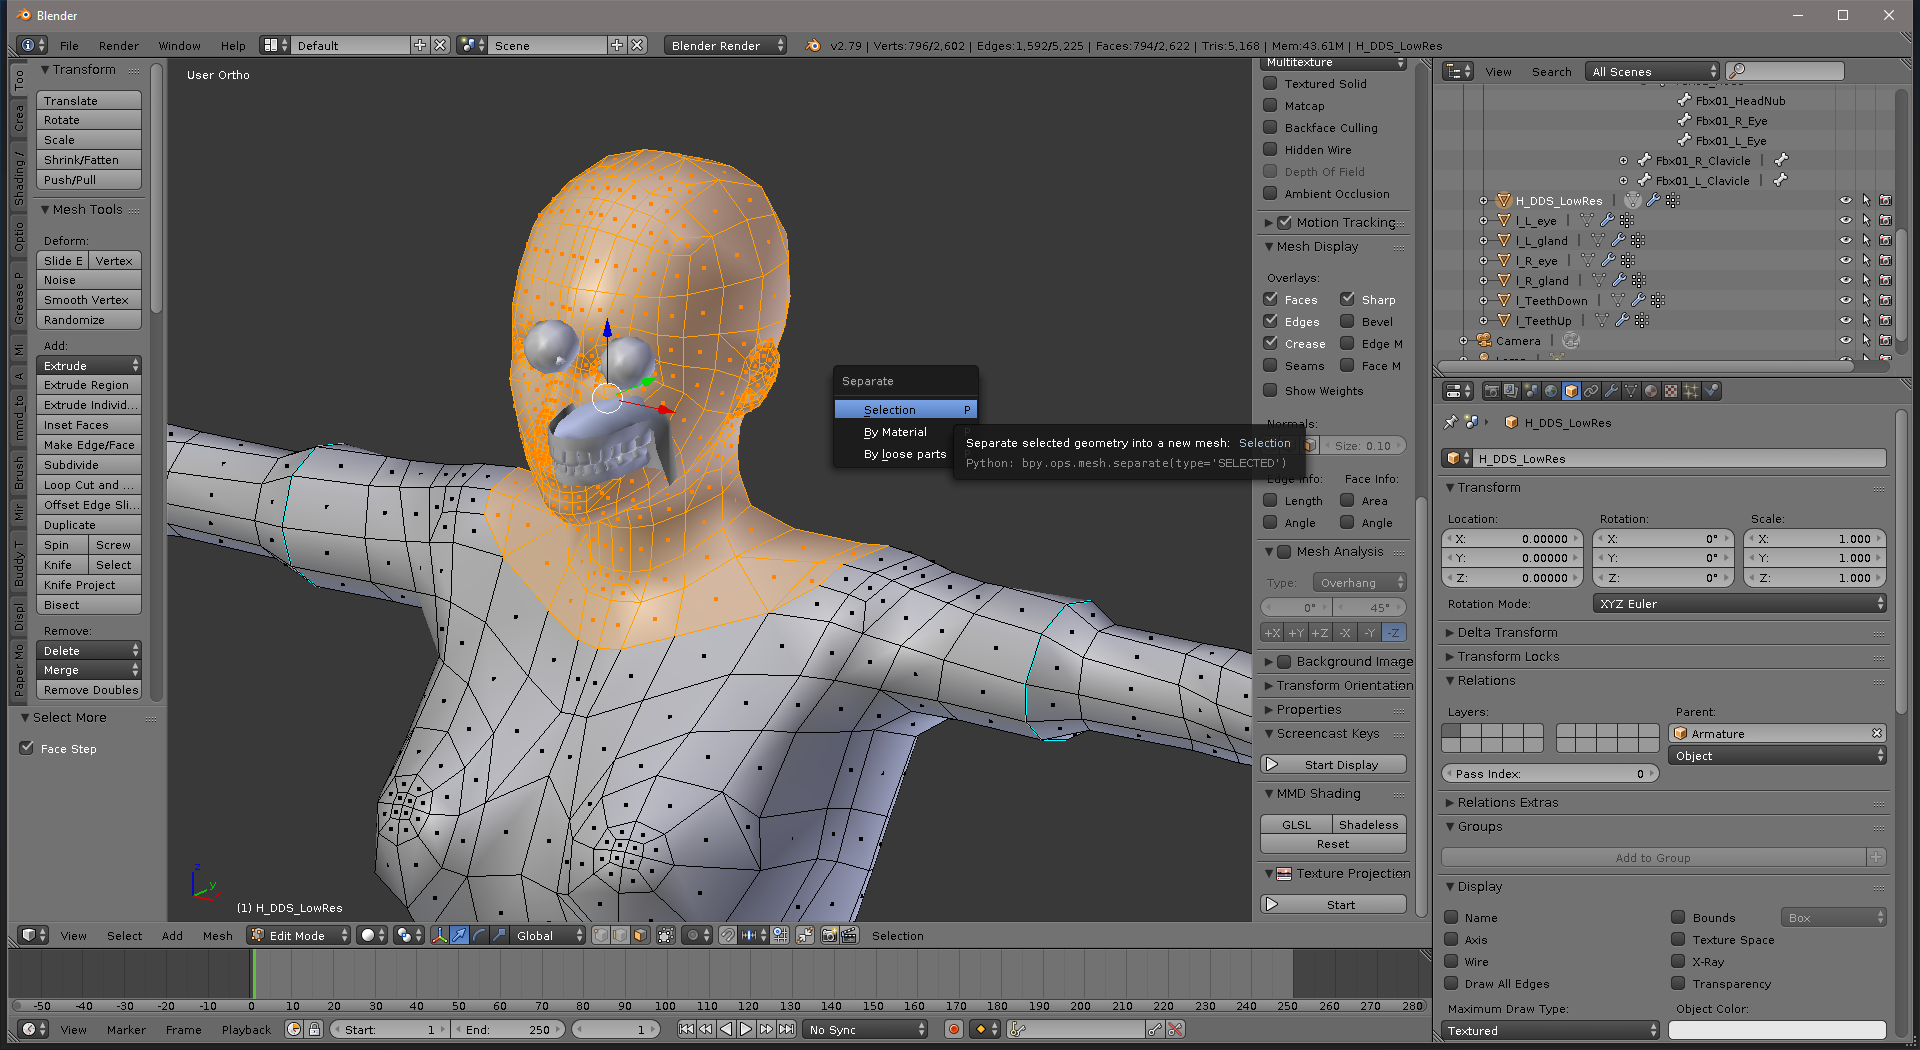The width and height of the screenshot is (1920, 1050).
Task: Open the XYZ Euler rotation mode dropdown
Action: point(1739,604)
